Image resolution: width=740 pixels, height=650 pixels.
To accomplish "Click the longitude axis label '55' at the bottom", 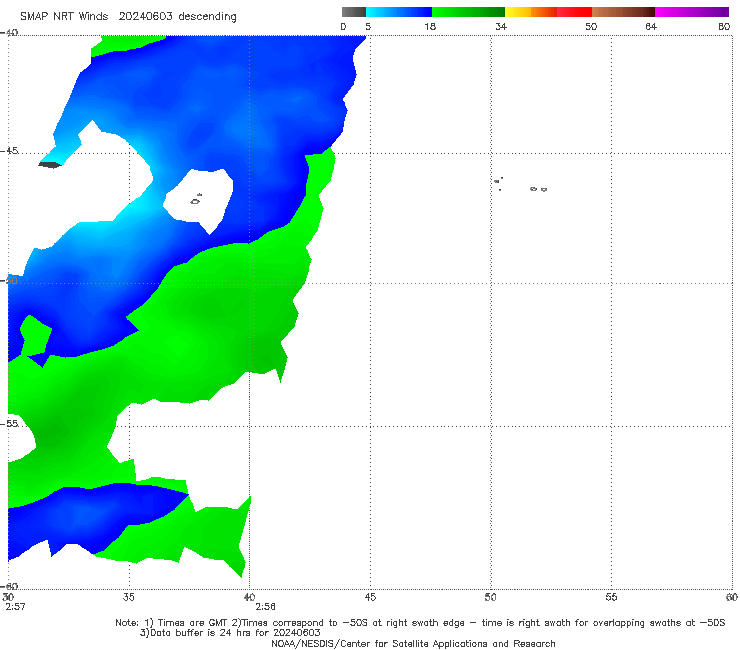I will pos(611,597).
